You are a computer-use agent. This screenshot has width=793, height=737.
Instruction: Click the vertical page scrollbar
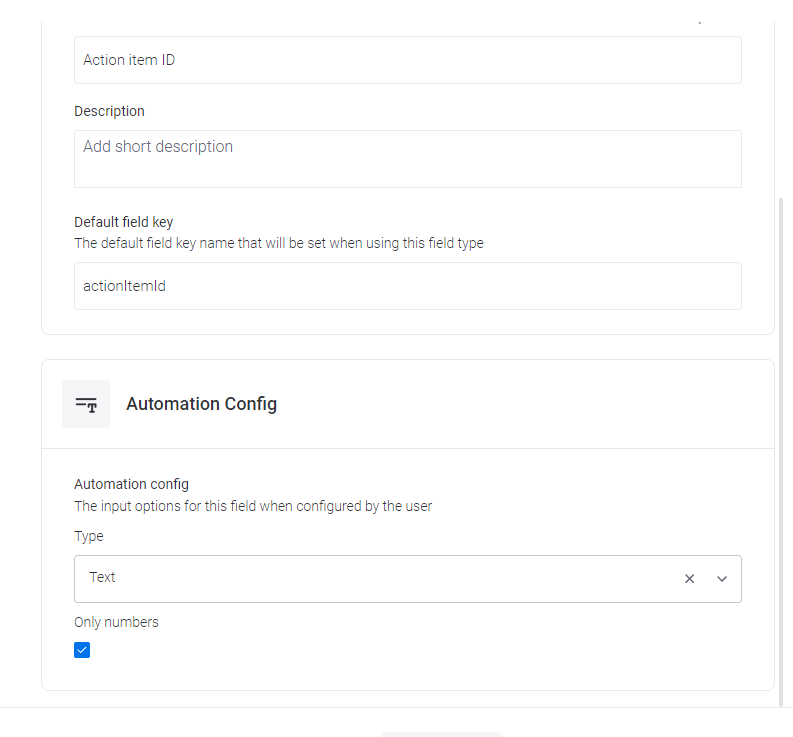(781, 452)
